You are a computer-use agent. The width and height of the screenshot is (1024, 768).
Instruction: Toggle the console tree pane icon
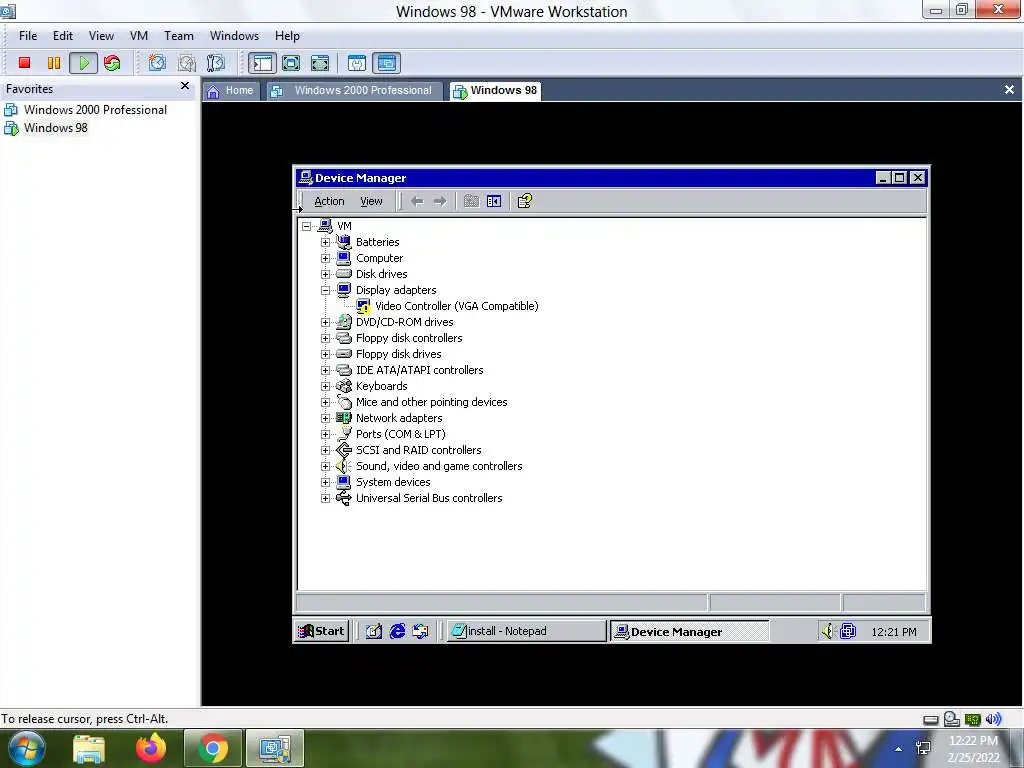coord(494,201)
